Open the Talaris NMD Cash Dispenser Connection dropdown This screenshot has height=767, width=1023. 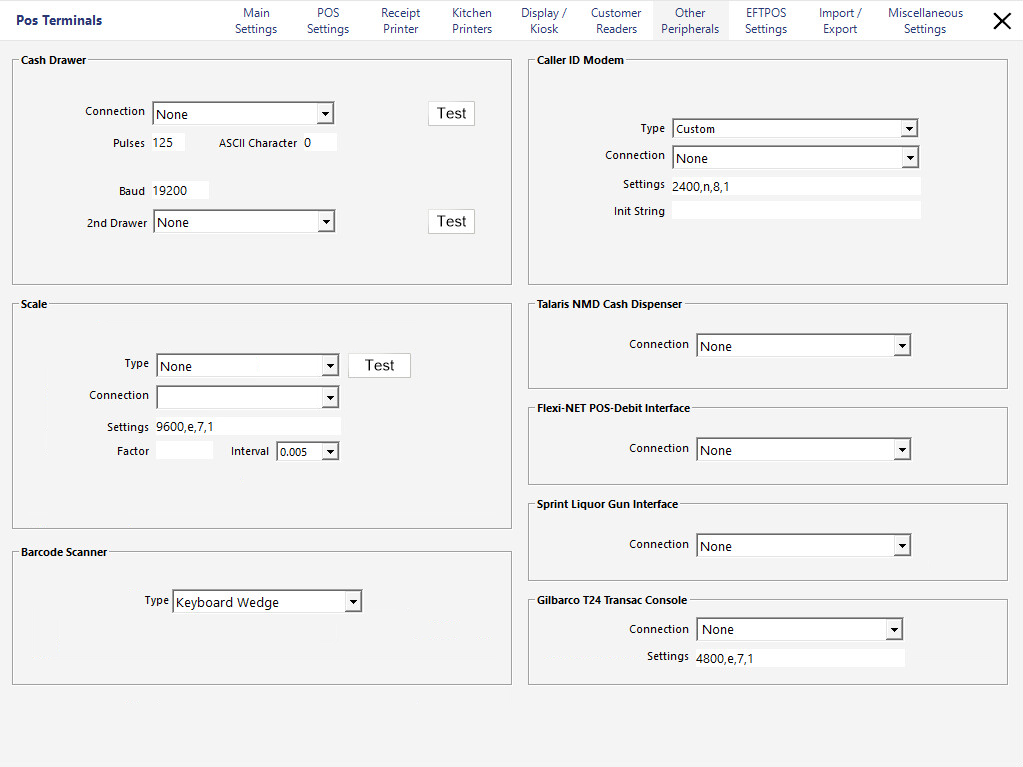click(x=901, y=345)
